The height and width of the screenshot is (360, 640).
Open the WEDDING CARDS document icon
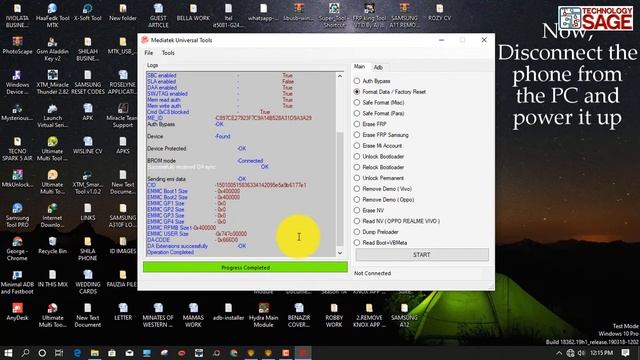pyautogui.click(x=87, y=282)
